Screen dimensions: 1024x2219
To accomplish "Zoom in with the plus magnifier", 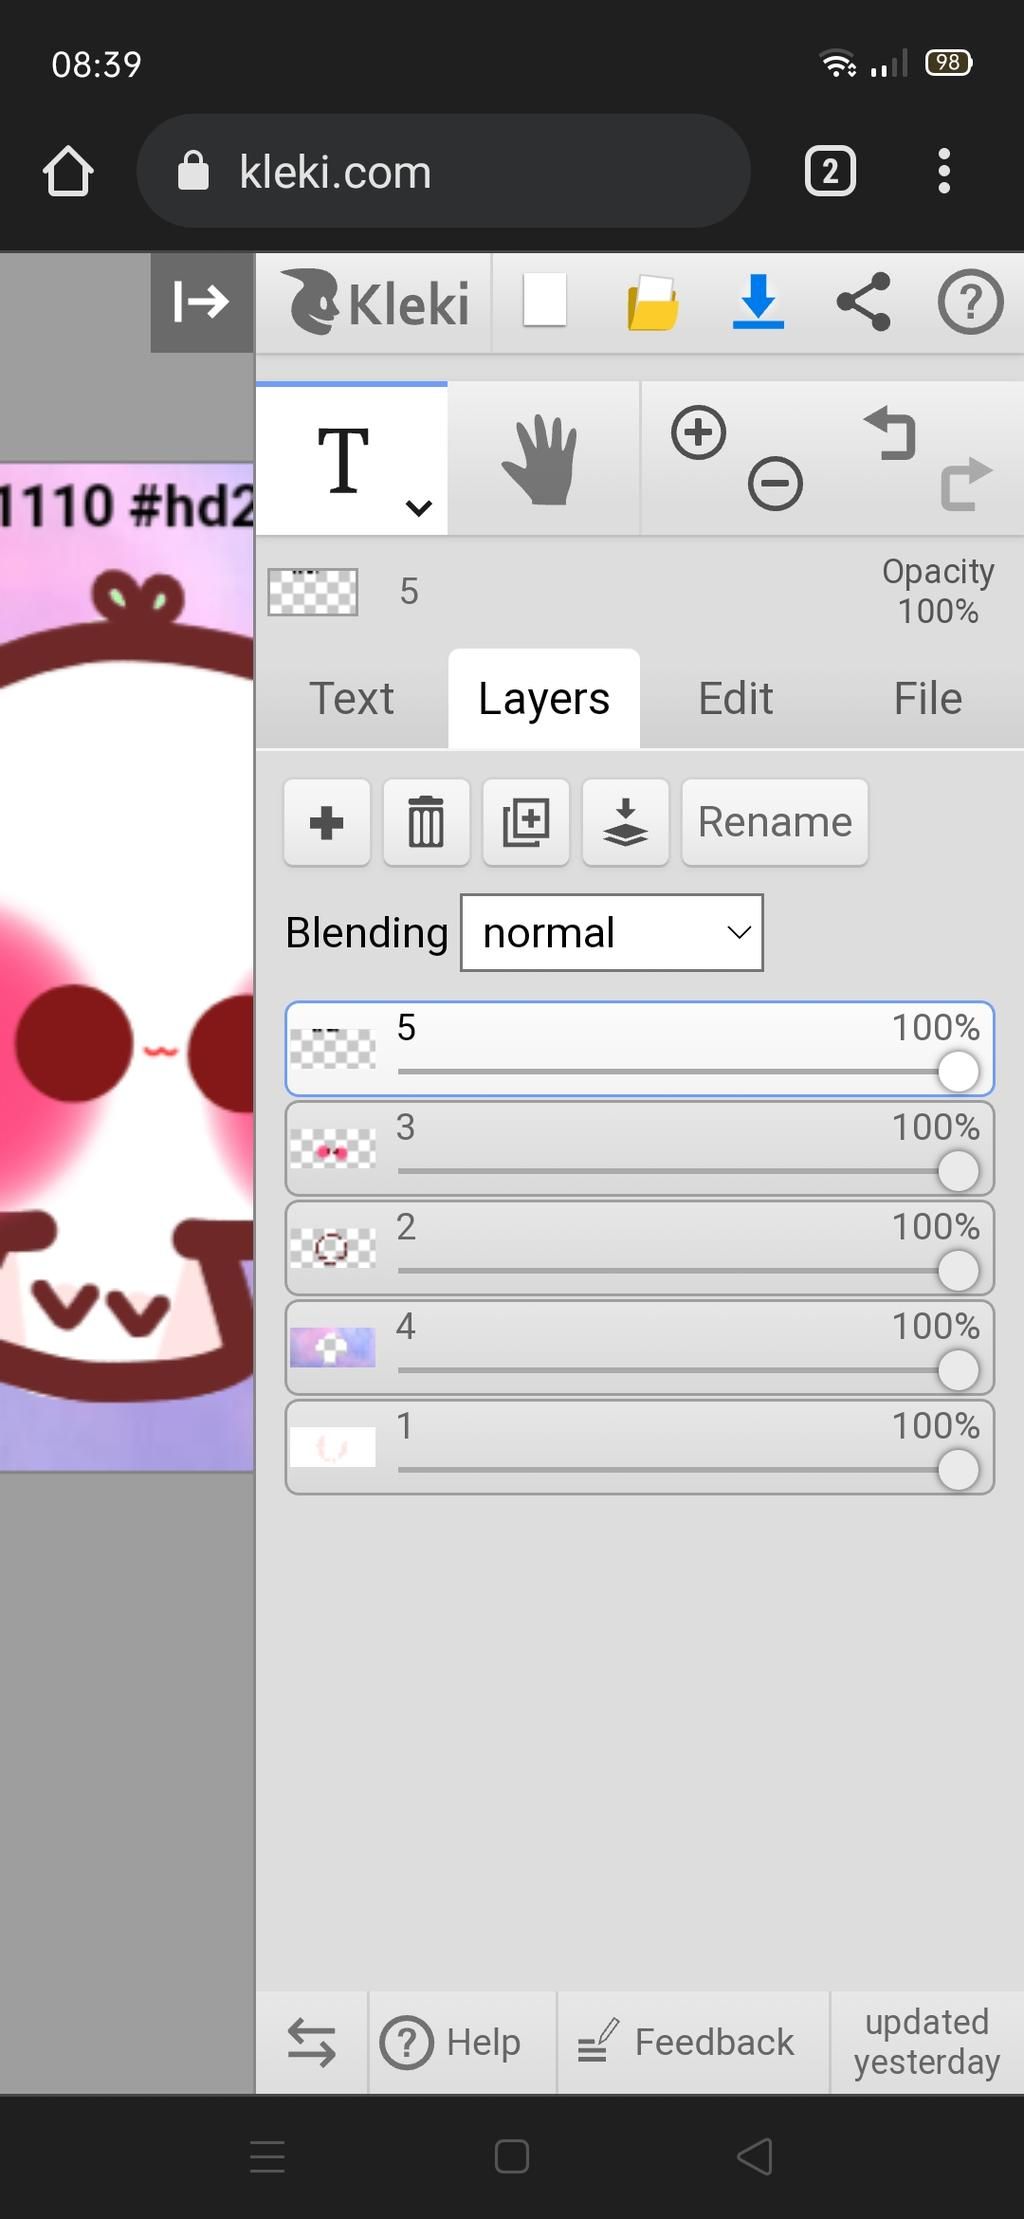I will [698, 433].
